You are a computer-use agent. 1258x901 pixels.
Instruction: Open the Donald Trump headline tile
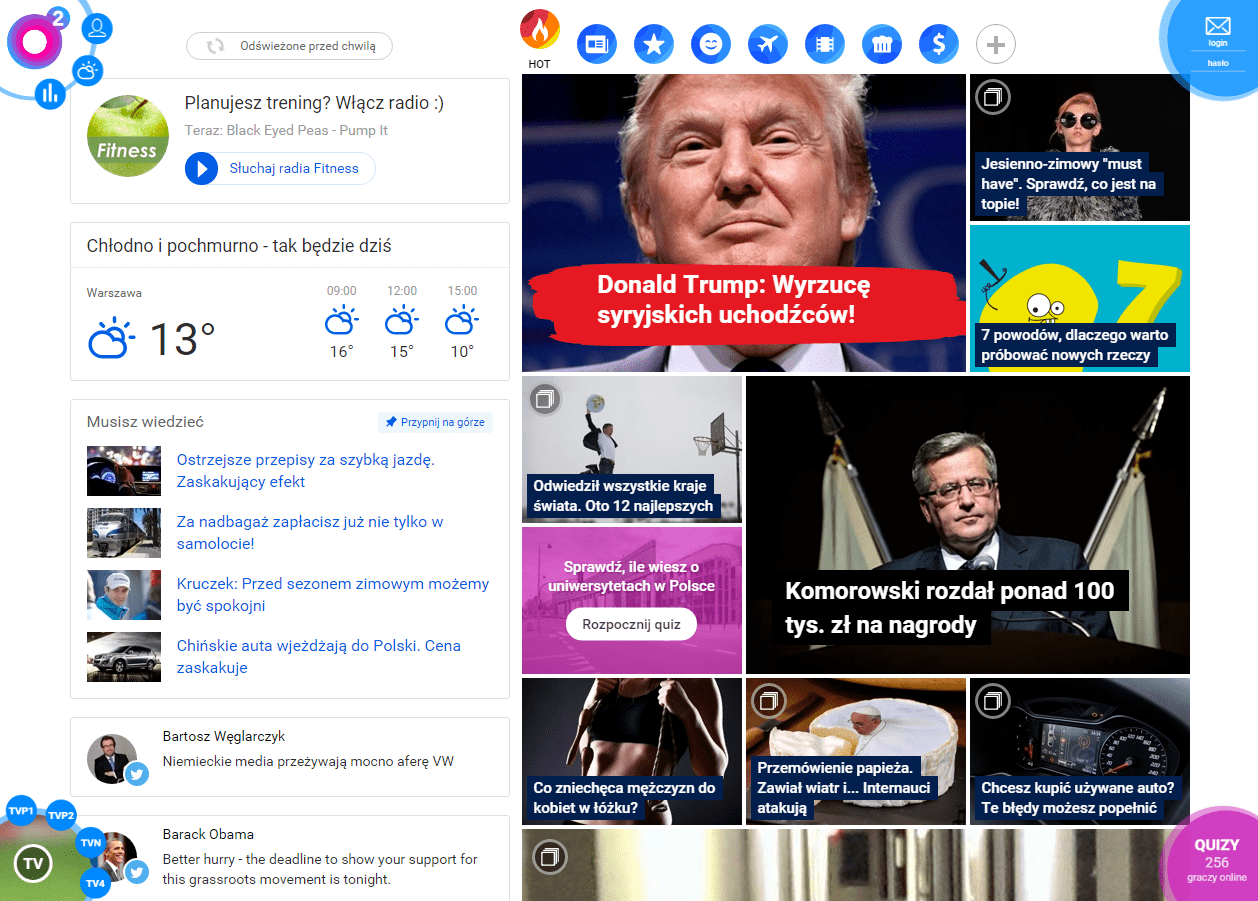click(744, 223)
